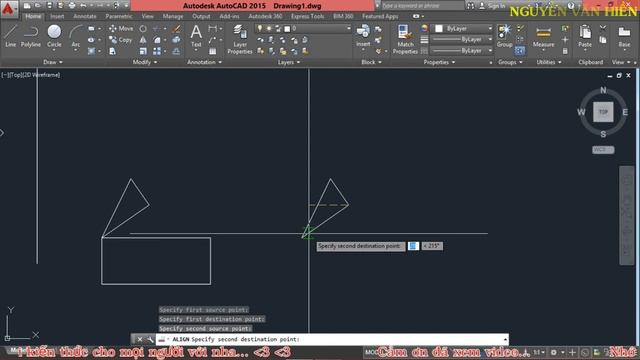The height and width of the screenshot is (360, 640).
Task: Toggle the MODEL space status bar button
Action: click(x=371, y=352)
